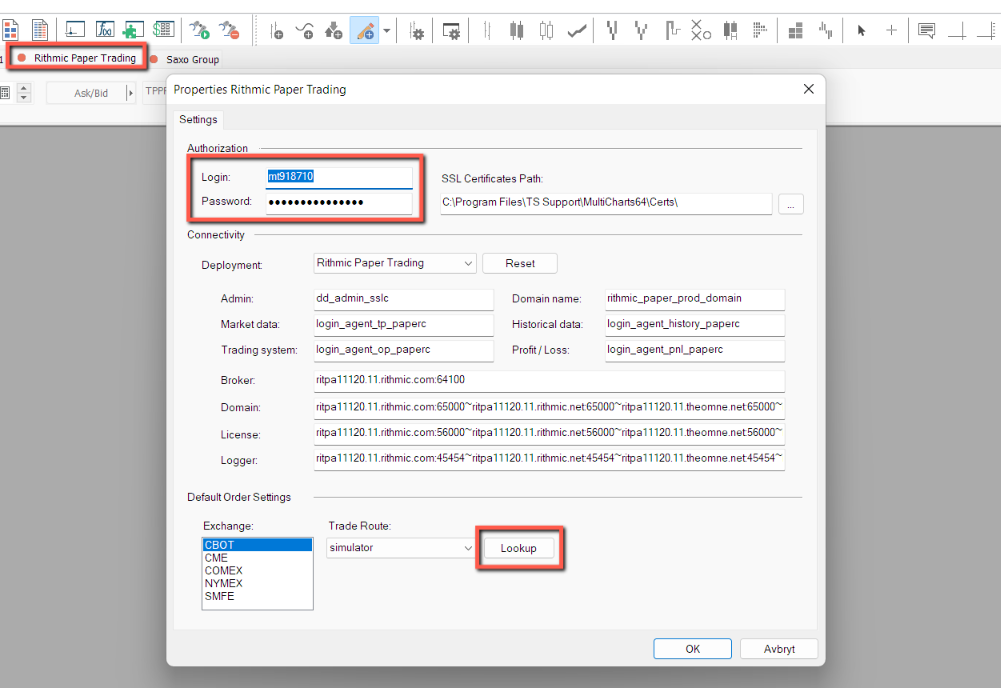This screenshot has height=688, width=1001.
Task: Open Format Instruments gear icon
Action: pyautogui.click(x=416, y=31)
